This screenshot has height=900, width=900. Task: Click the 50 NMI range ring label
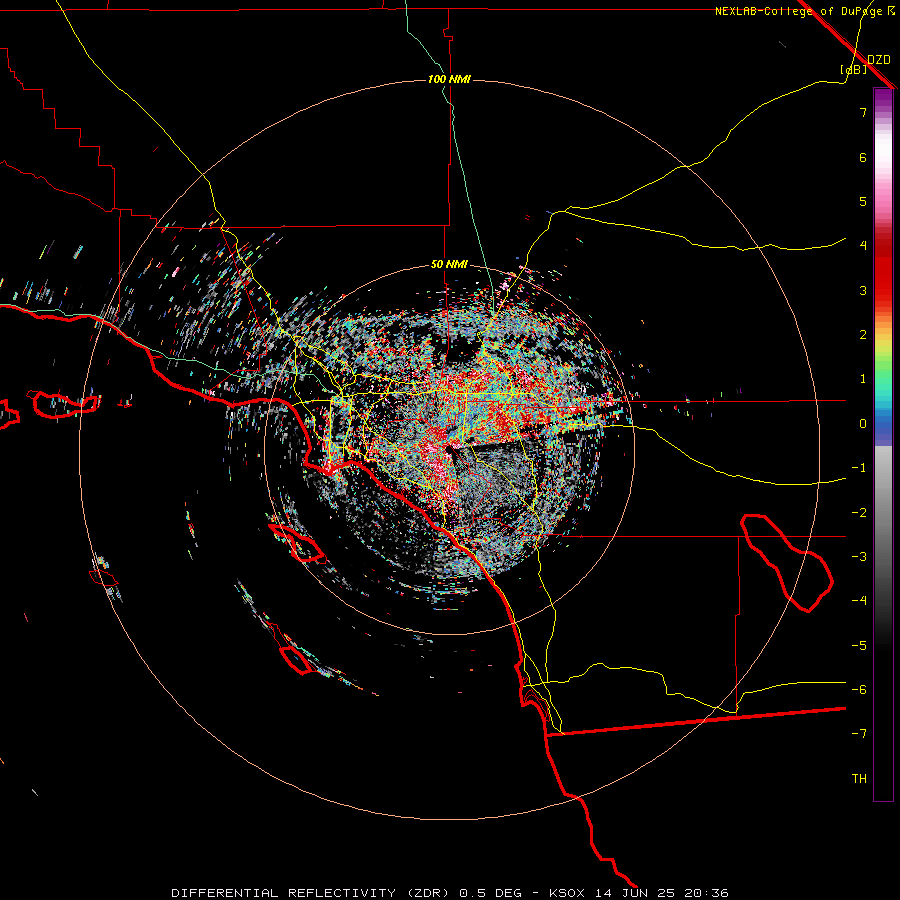coord(449,265)
